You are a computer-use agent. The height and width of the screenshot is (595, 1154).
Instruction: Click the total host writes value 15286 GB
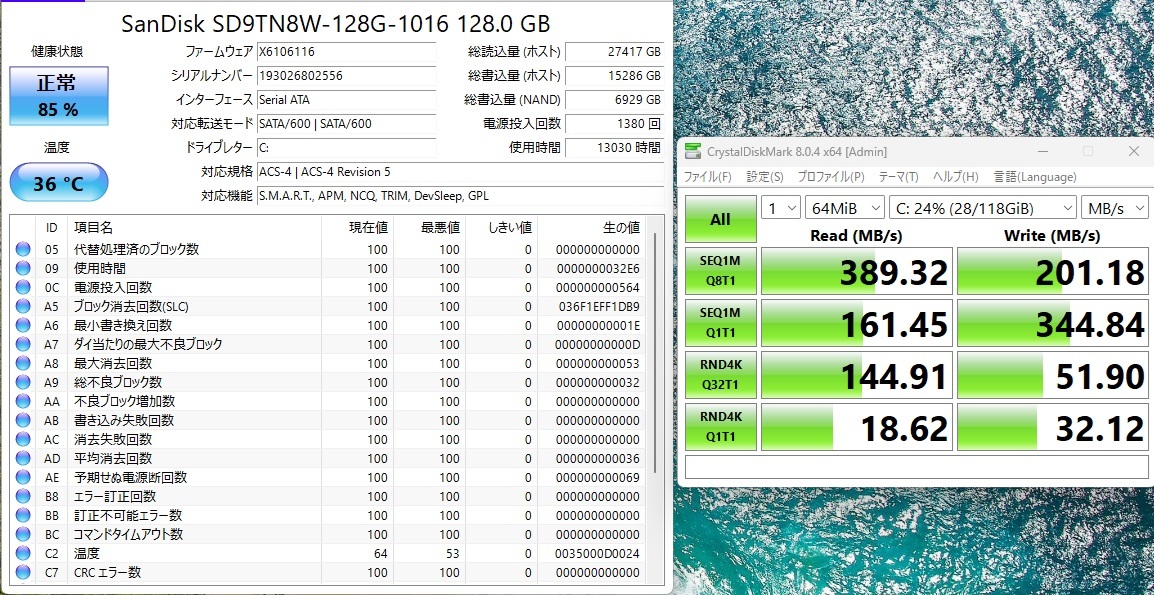click(x=615, y=76)
